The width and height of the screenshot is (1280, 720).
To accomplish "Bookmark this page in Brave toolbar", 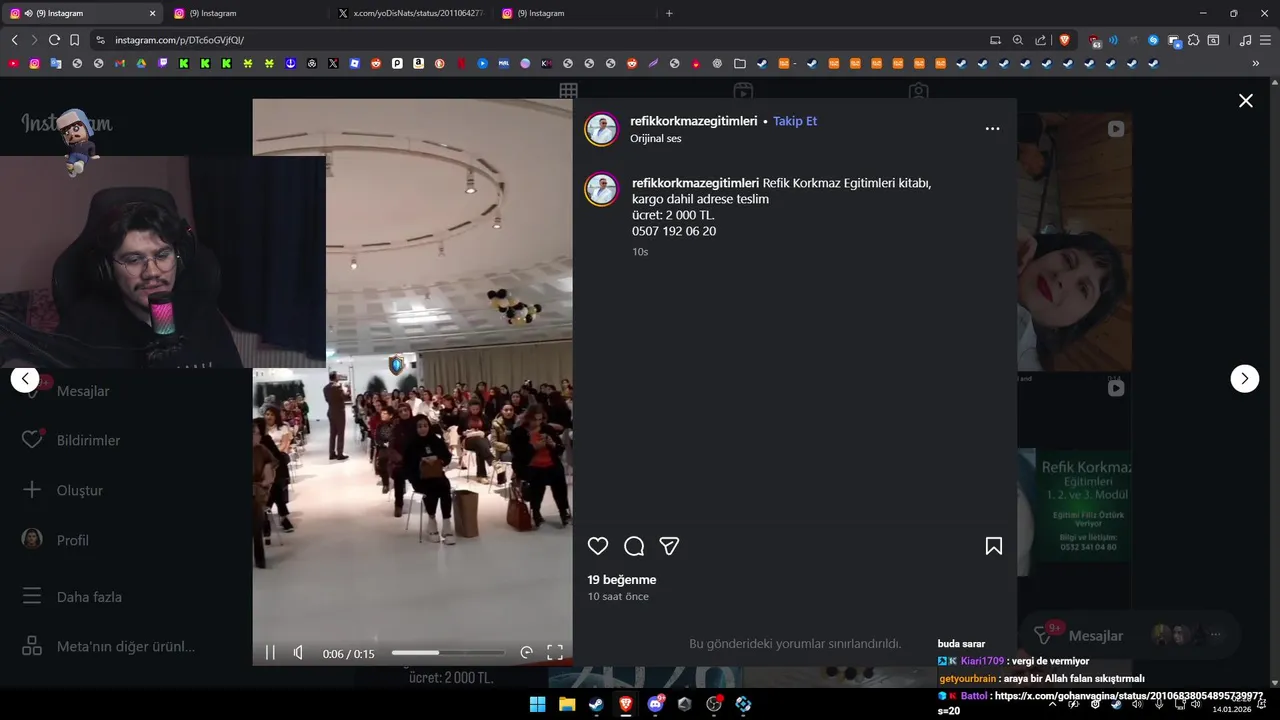I will coord(74,40).
